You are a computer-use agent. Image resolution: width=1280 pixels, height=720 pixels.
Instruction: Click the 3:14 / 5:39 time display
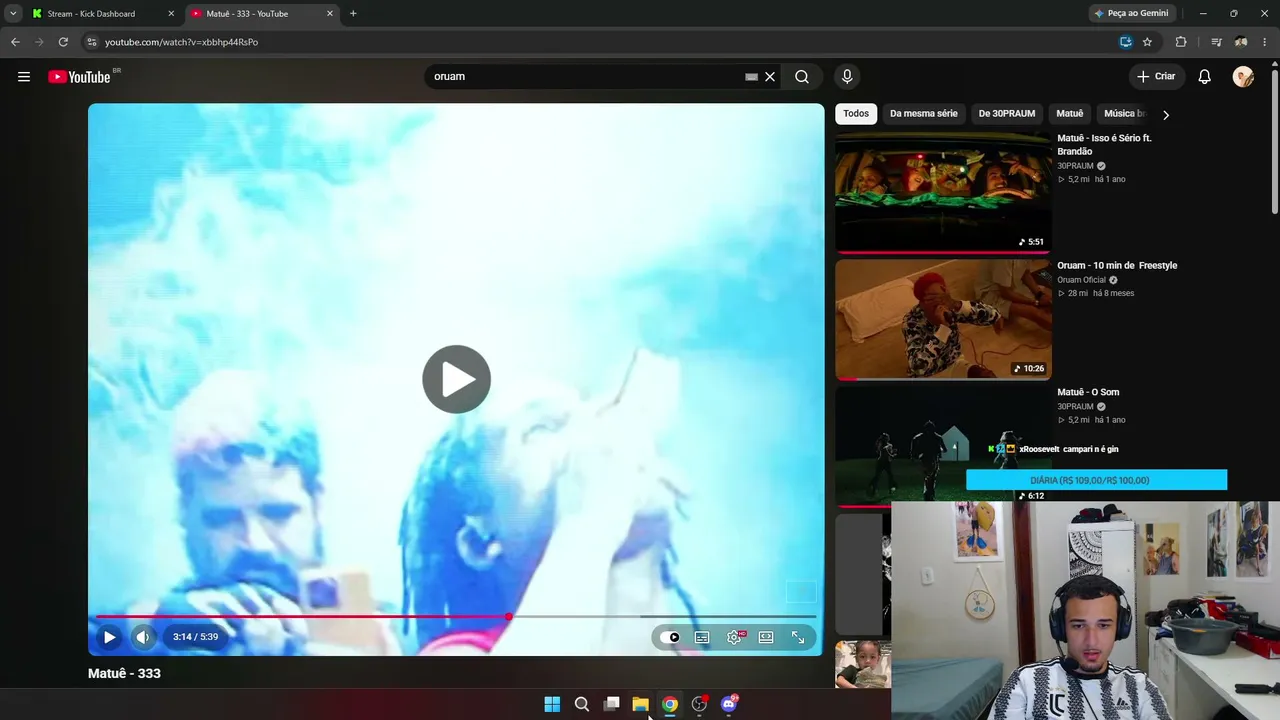tap(195, 637)
